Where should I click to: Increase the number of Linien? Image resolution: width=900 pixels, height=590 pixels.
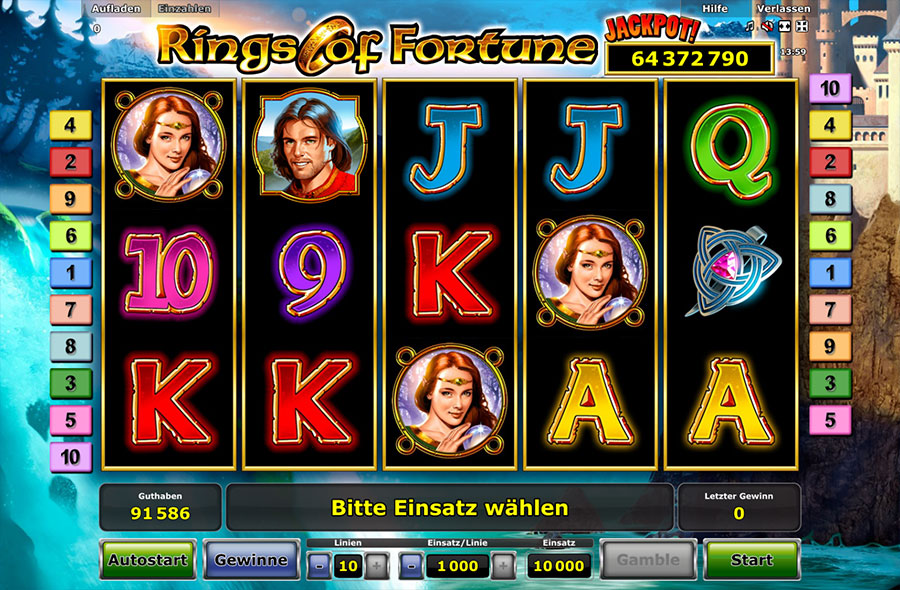377,566
